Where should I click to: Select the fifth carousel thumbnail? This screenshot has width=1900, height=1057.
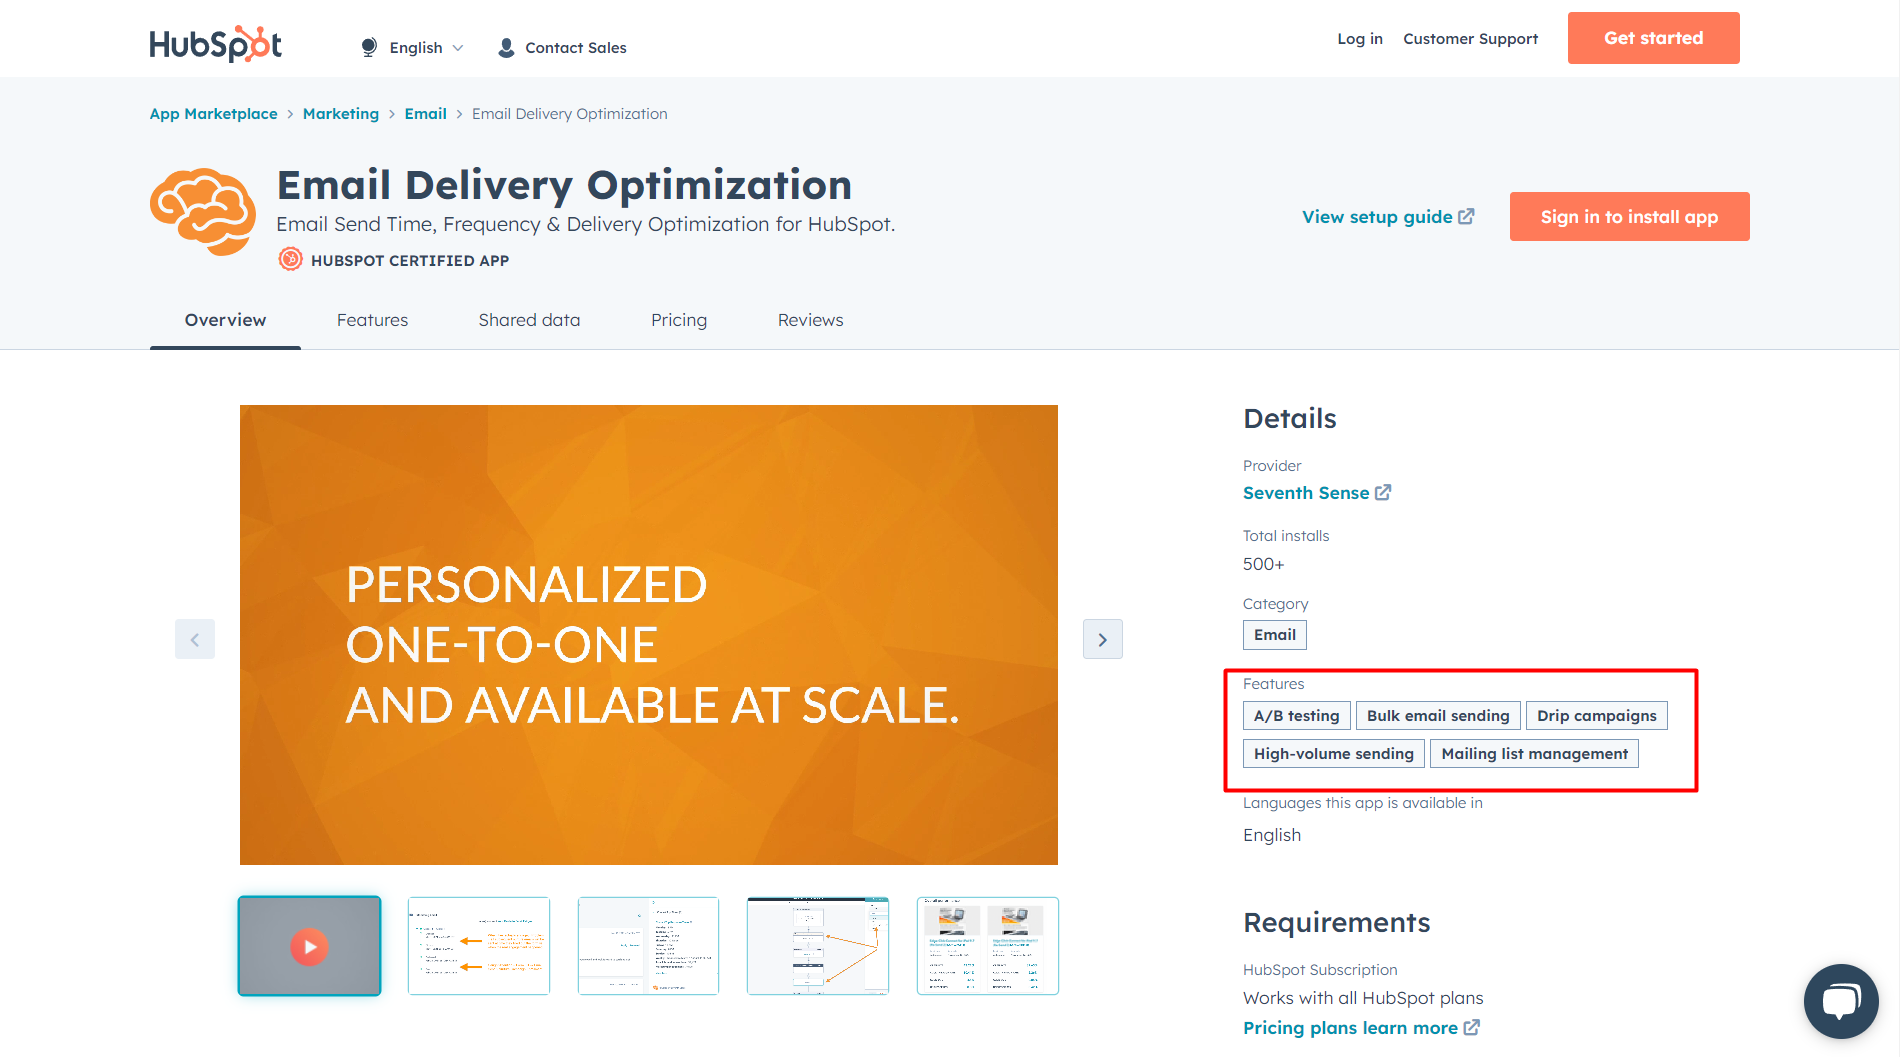coord(988,946)
